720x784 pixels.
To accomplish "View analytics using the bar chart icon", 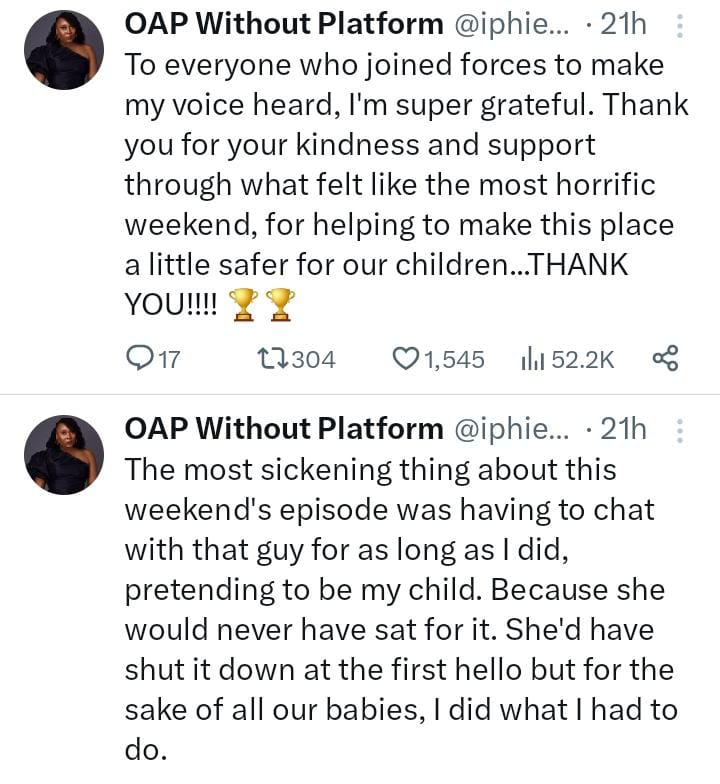I will coord(532,359).
